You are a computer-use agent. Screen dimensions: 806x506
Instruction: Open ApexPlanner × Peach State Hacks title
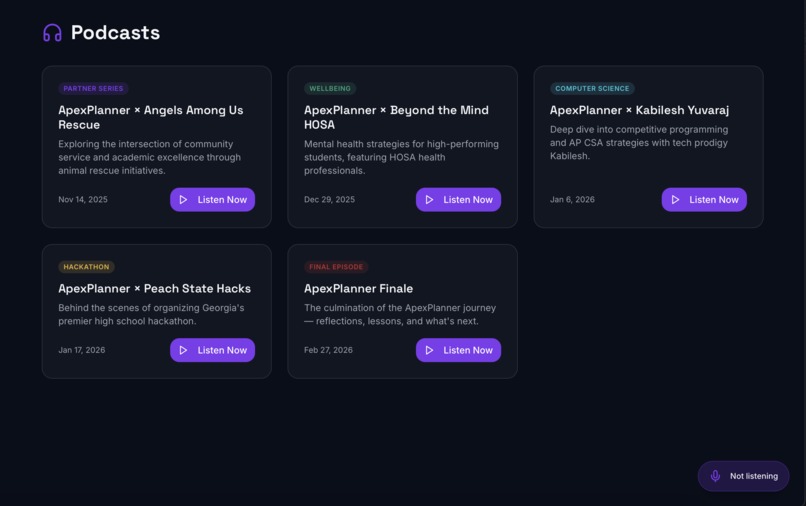pos(154,288)
